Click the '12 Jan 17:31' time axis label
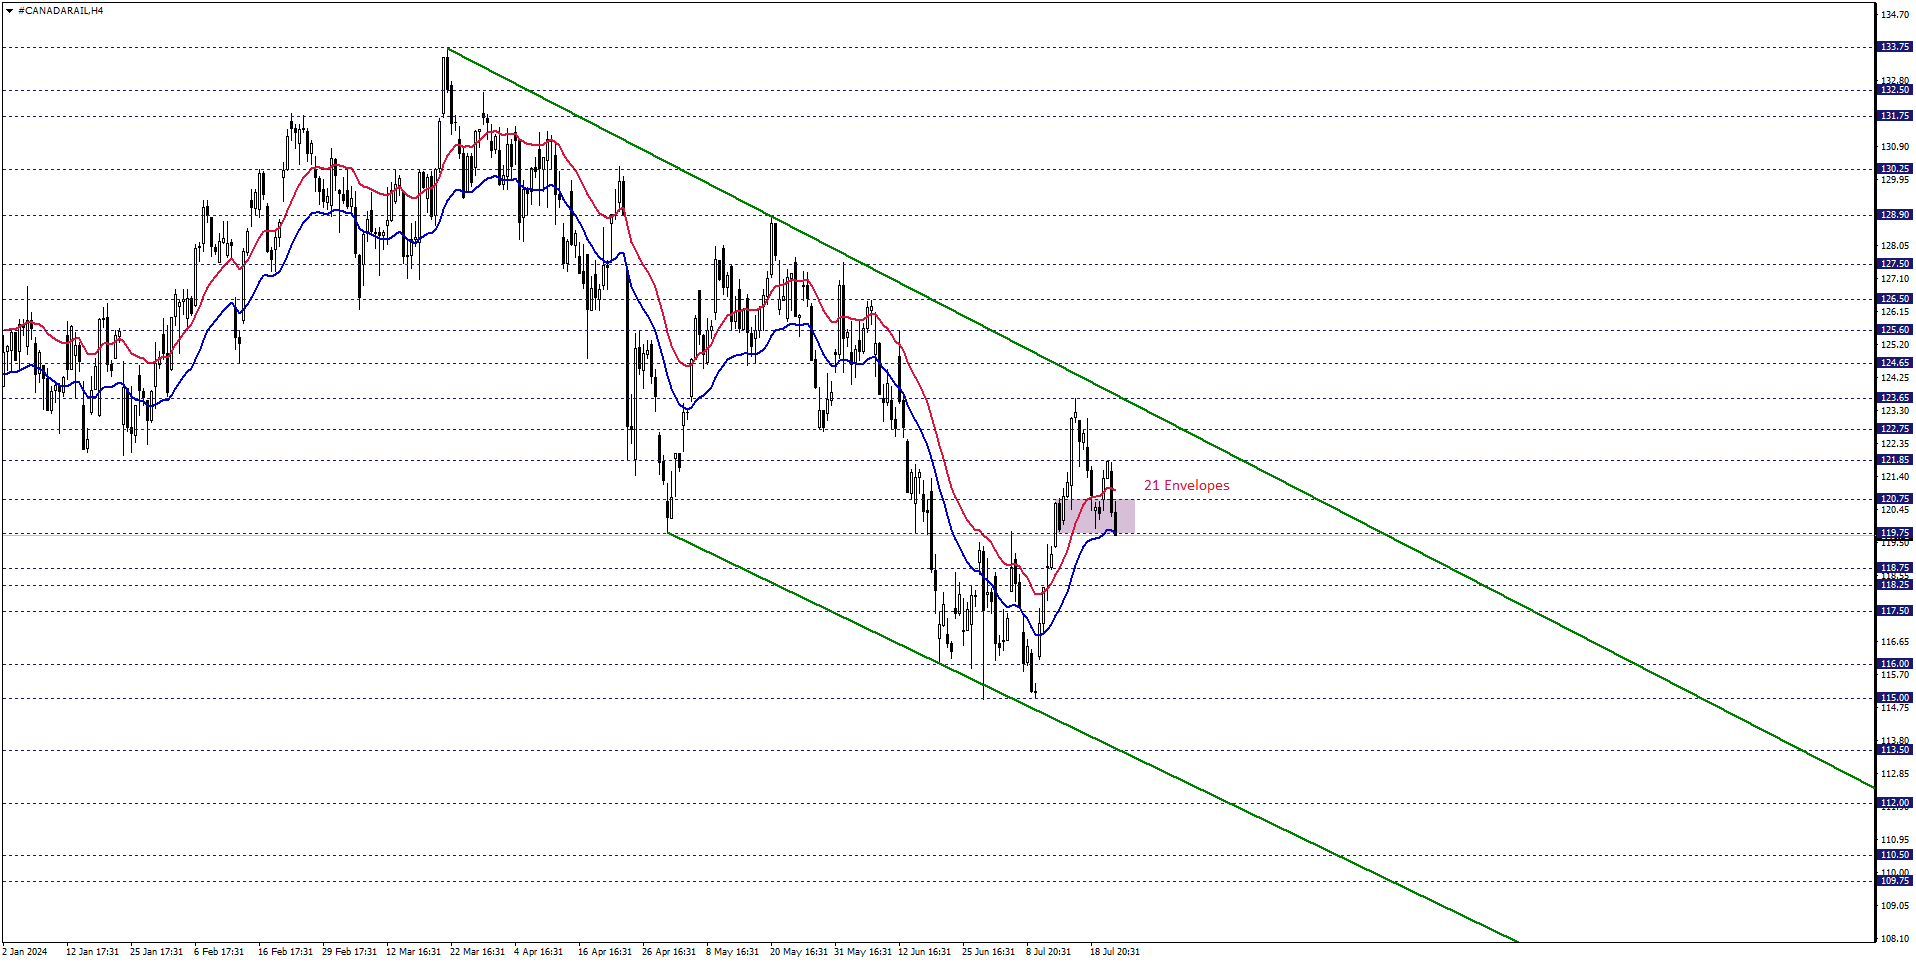Screen dimensions: 1916x963 pos(92,952)
